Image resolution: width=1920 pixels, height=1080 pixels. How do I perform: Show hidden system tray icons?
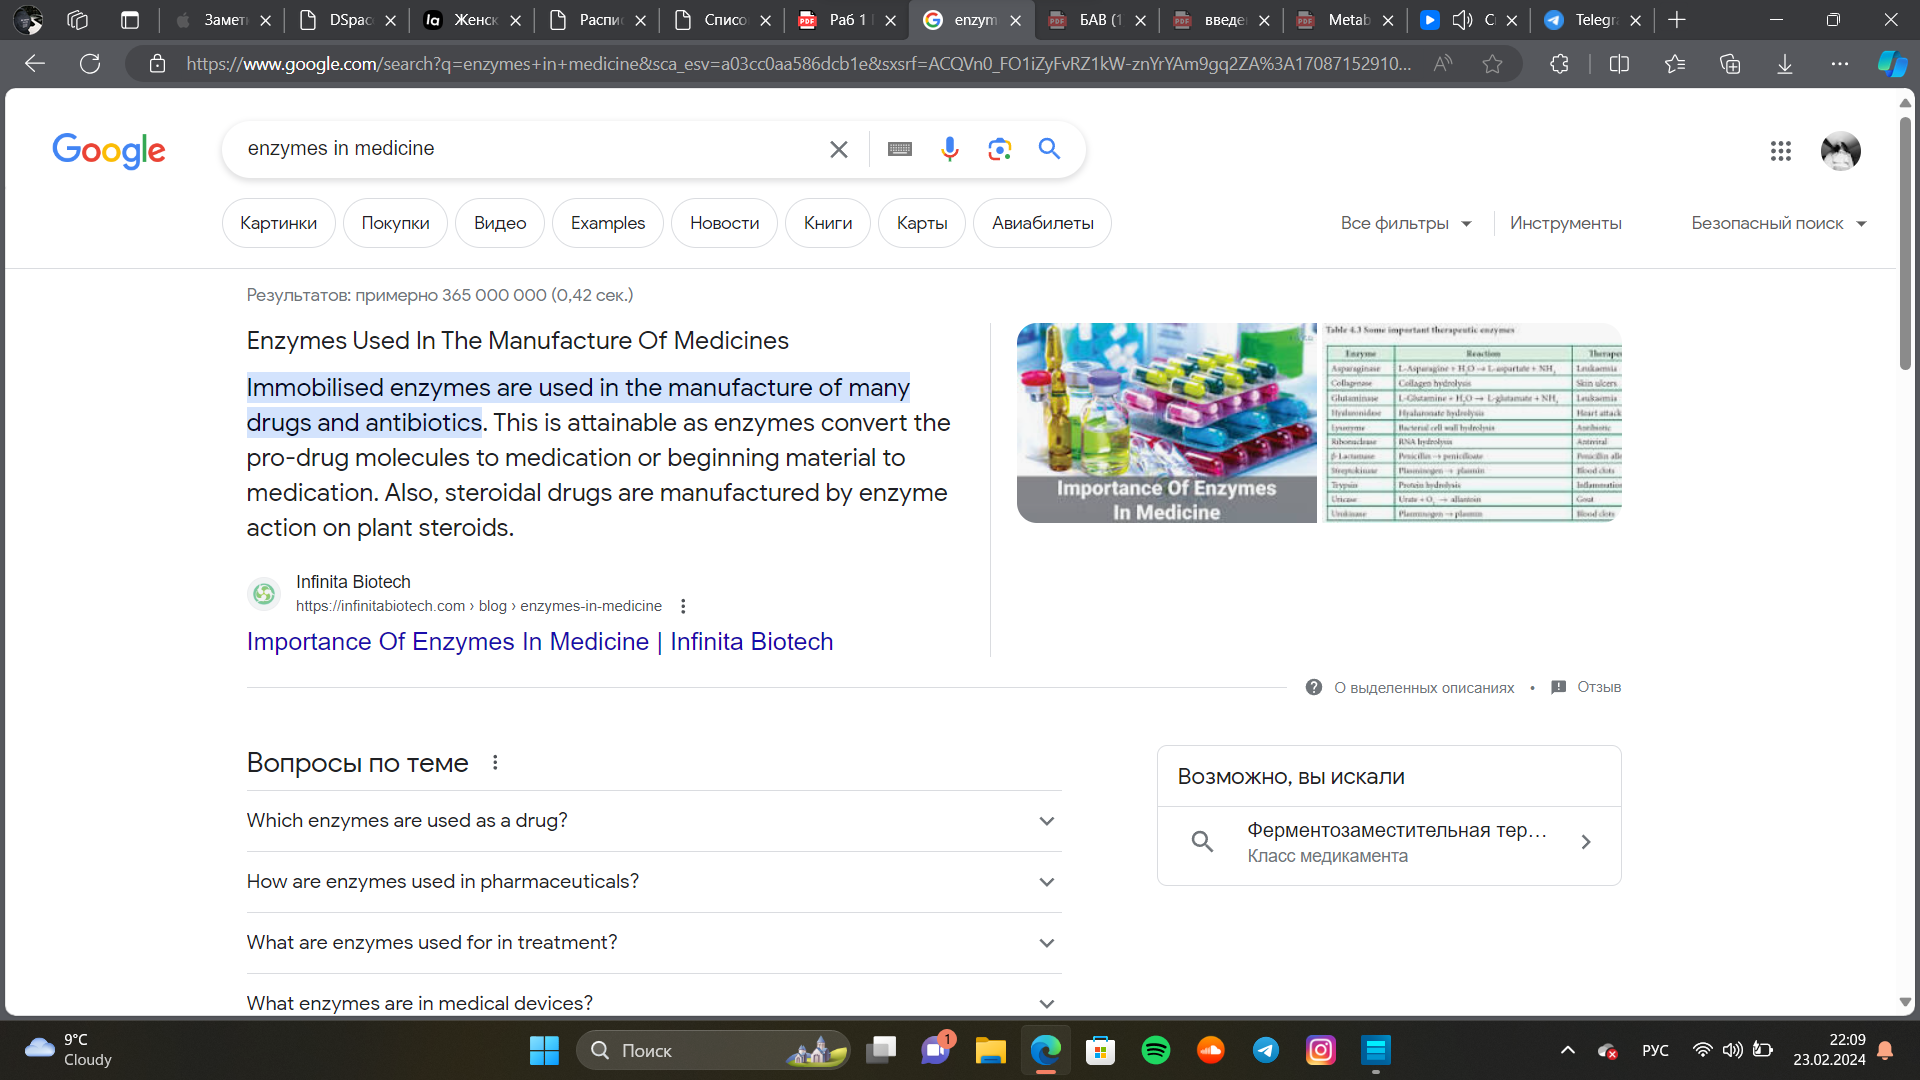(x=1568, y=1050)
